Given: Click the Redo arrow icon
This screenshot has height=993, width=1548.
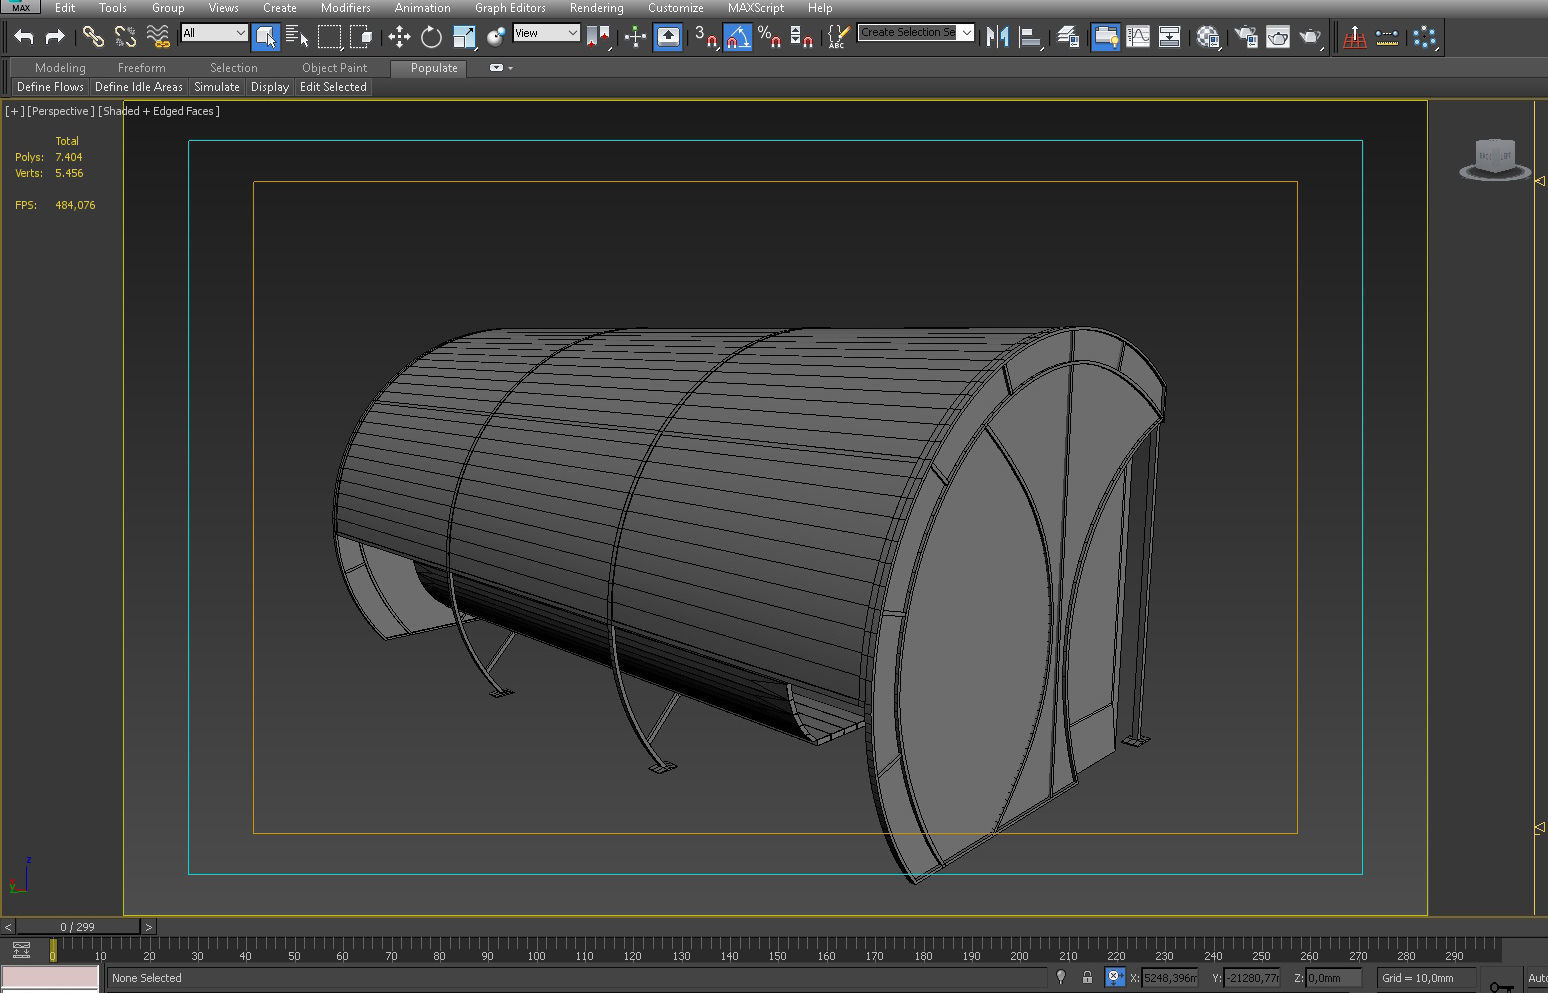Looking at the screenshot, I should (55, 37).
